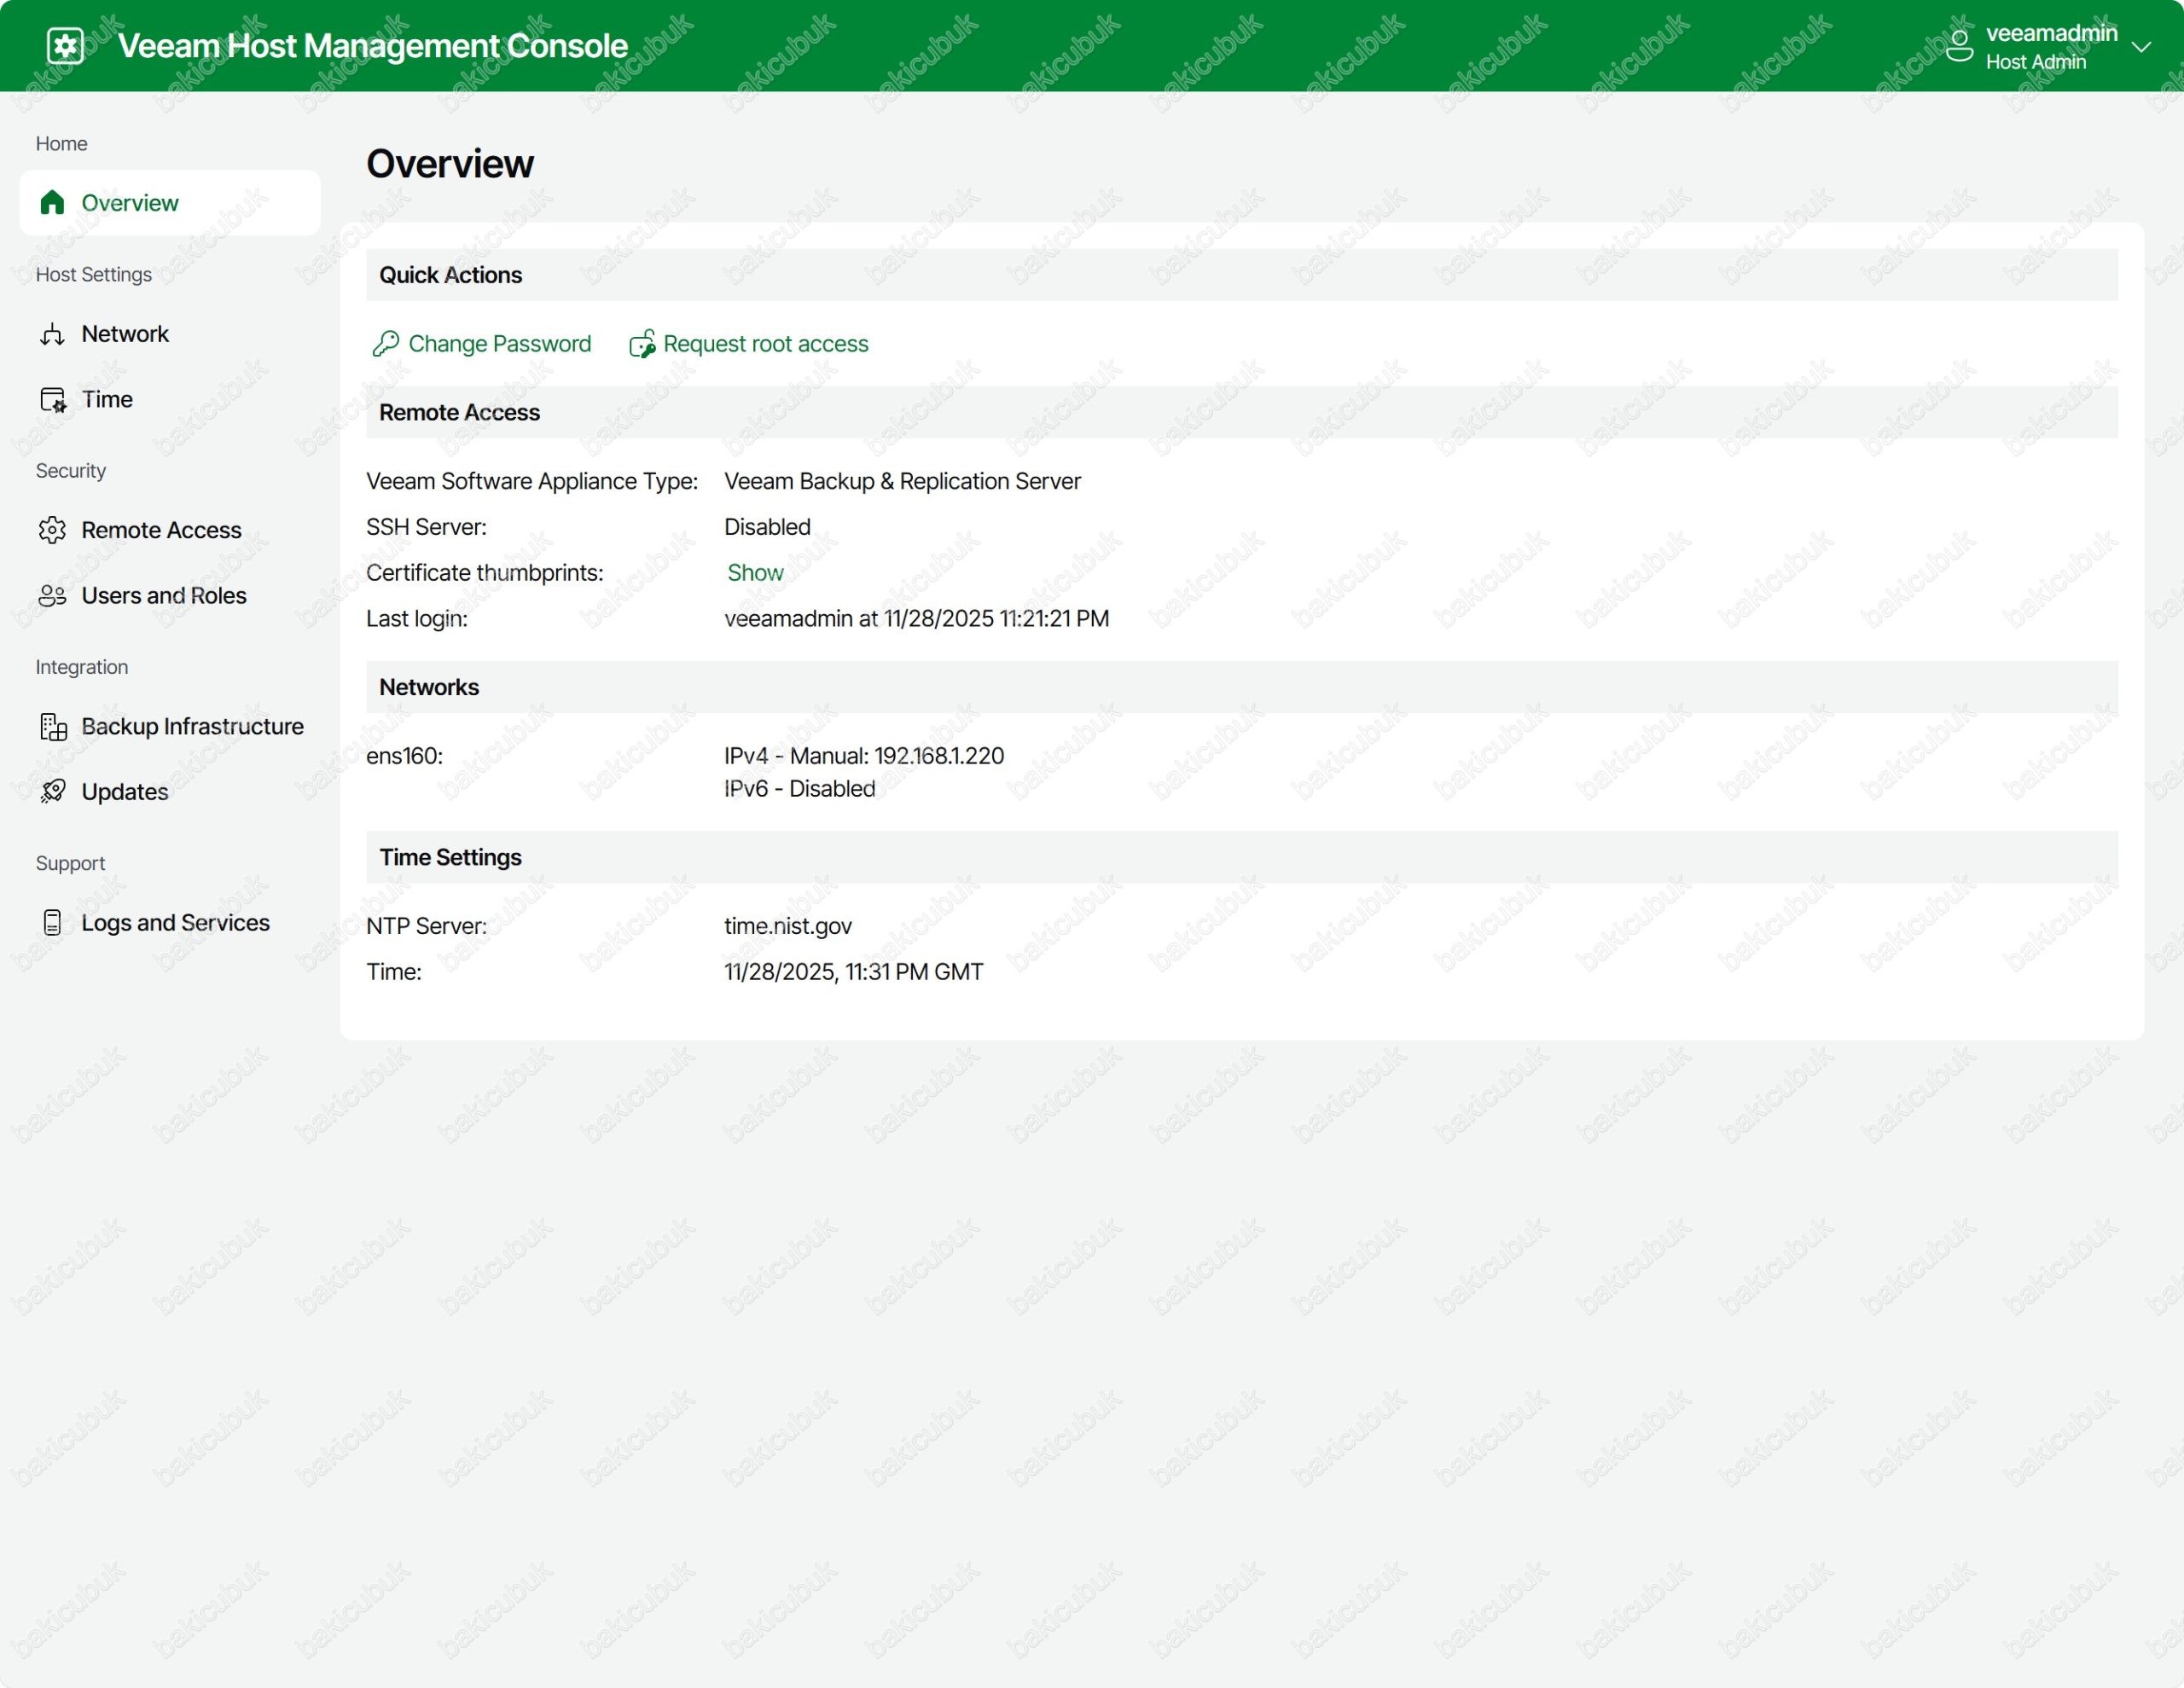Click the Users and Roles people icon
This screenshot has height=1688, width=2184.
point(52,596)
